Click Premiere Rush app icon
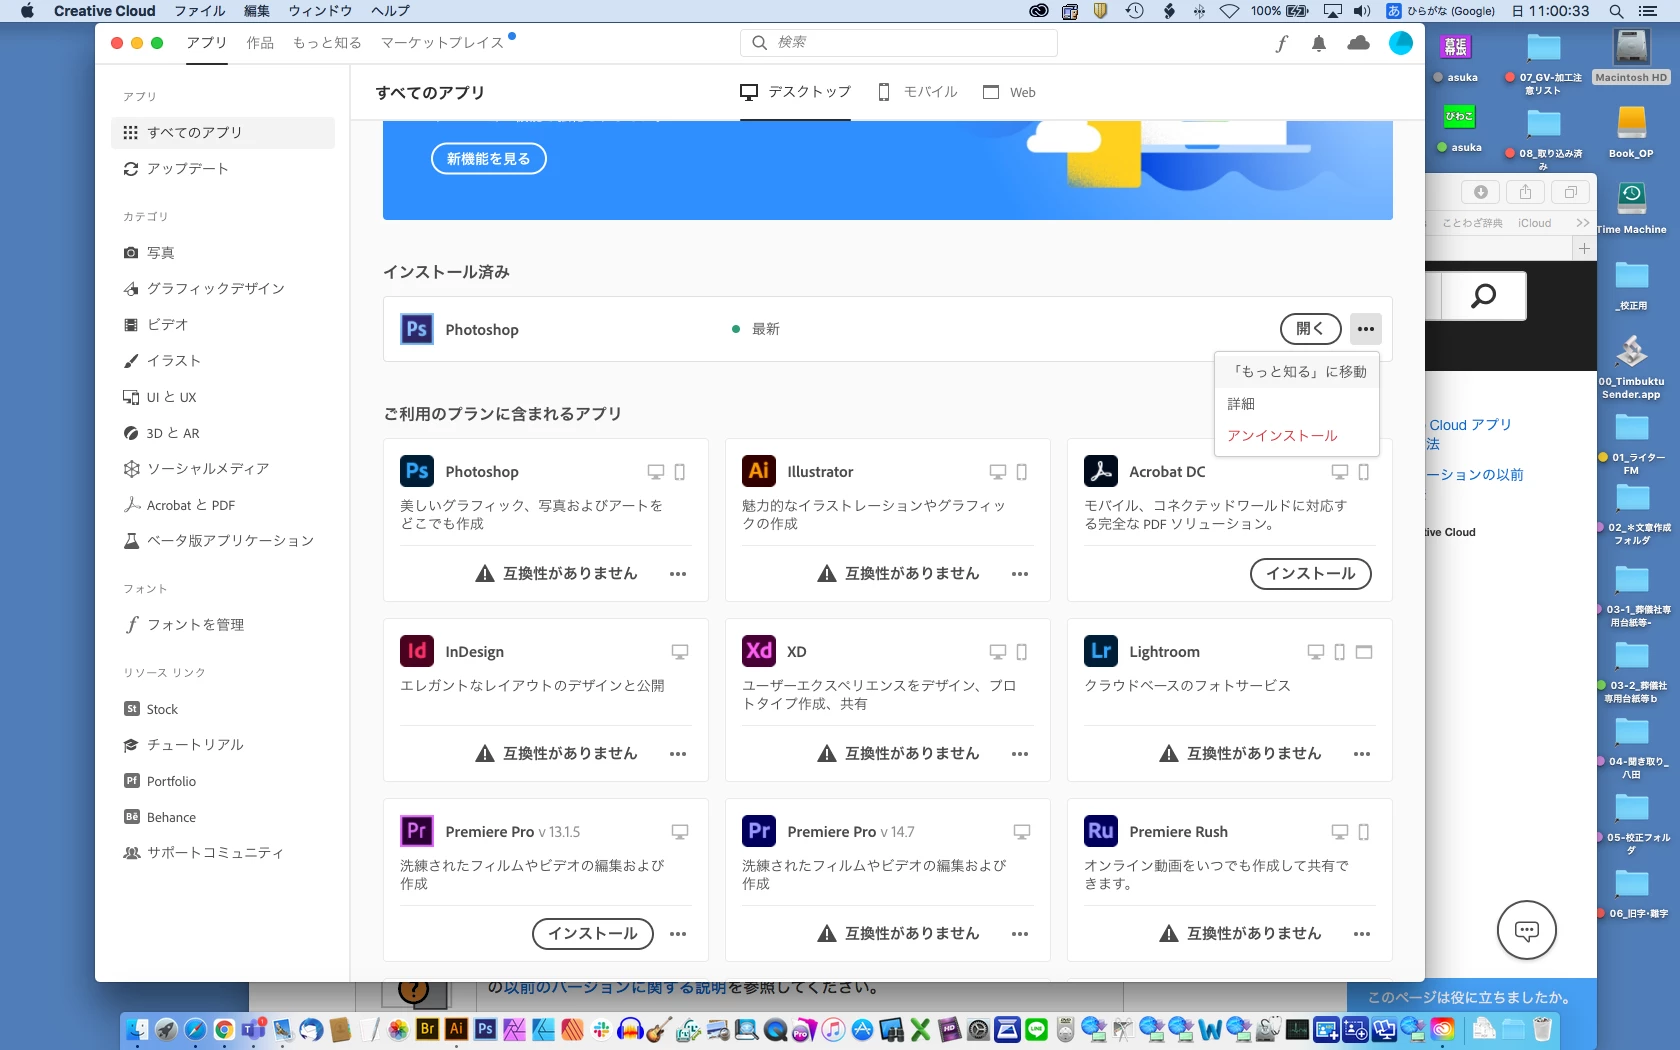Screen dimensions: 1680x1050 click(x=1101, y=831)
